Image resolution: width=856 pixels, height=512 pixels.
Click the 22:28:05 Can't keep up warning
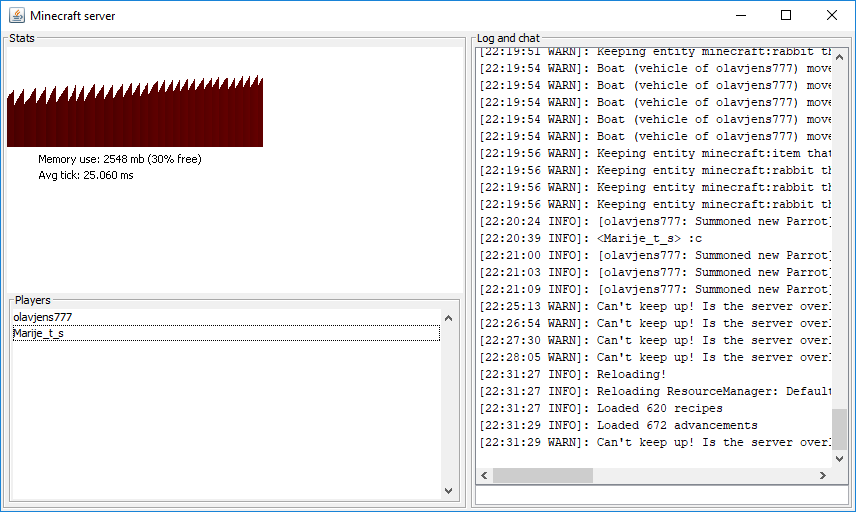pyautogui.click(x=655, y=357)
